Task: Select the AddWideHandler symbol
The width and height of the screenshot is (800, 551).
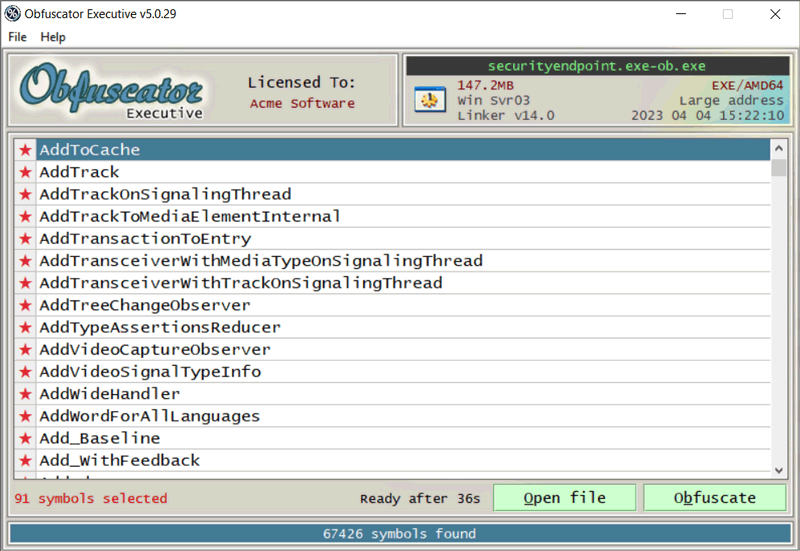Action: (403, 394)
